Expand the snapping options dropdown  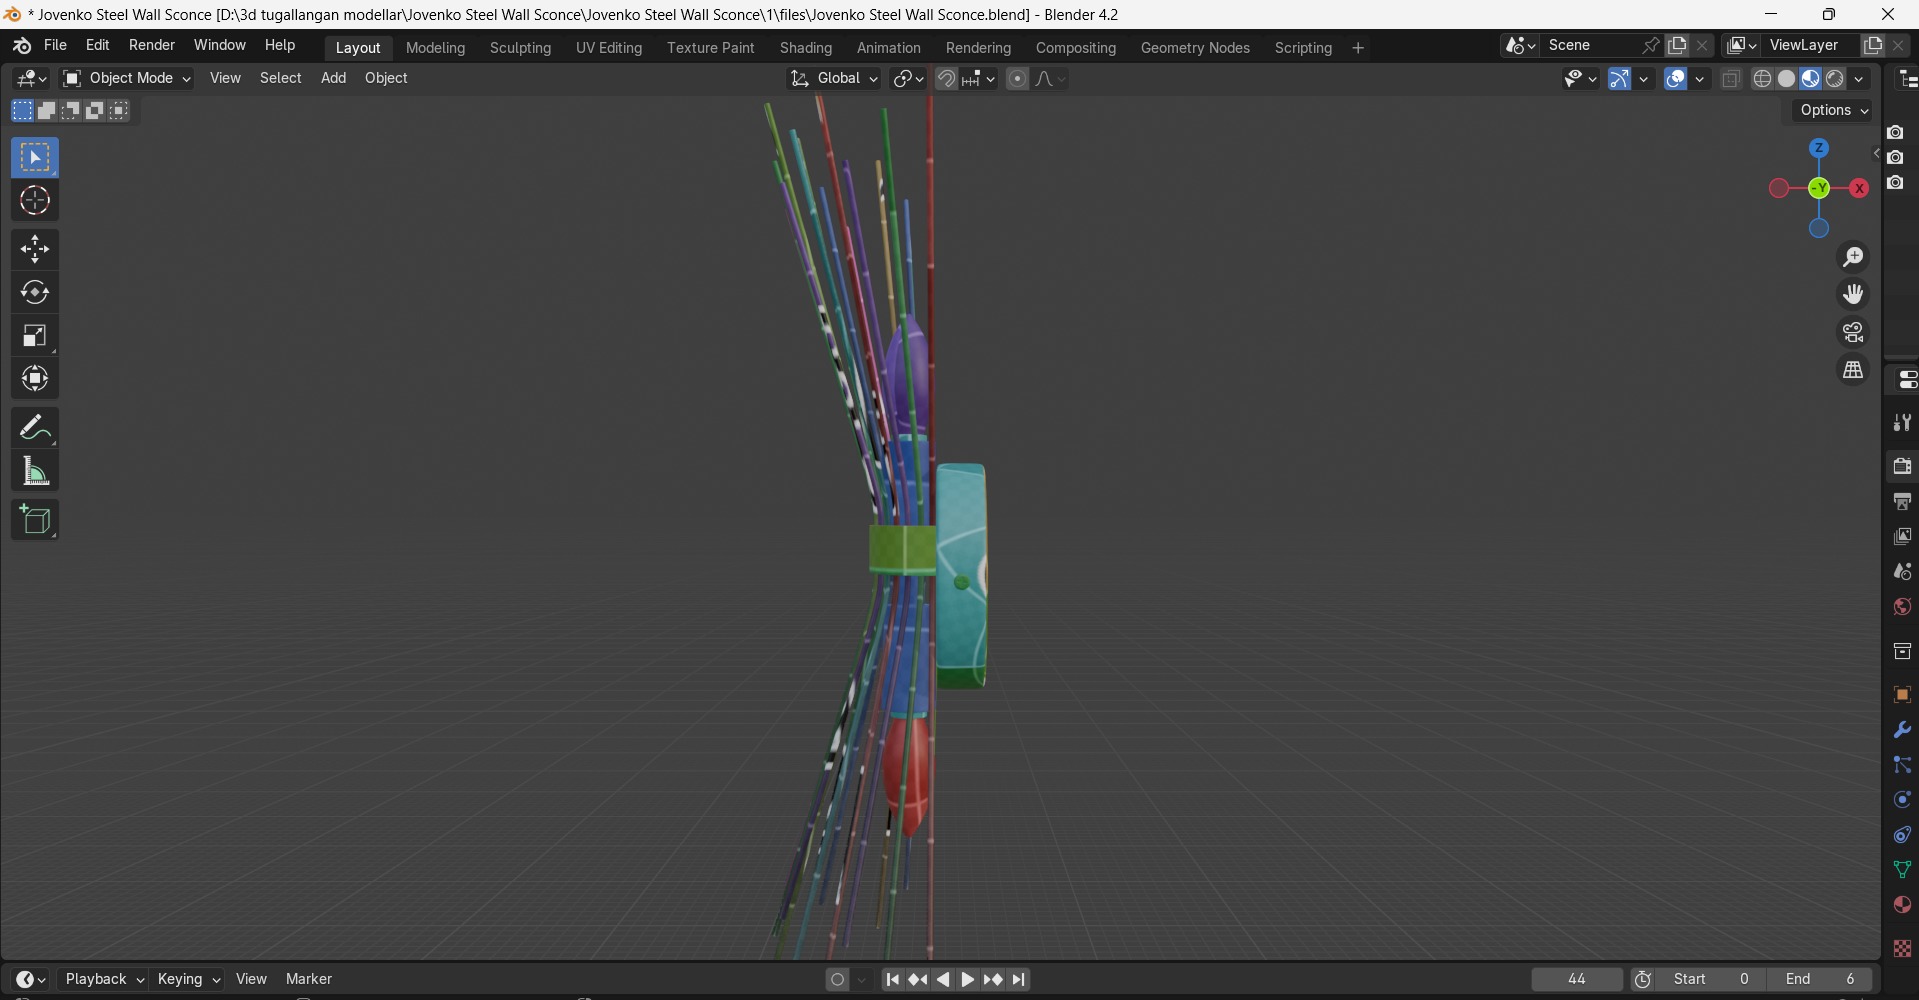[x=977, y=78]
